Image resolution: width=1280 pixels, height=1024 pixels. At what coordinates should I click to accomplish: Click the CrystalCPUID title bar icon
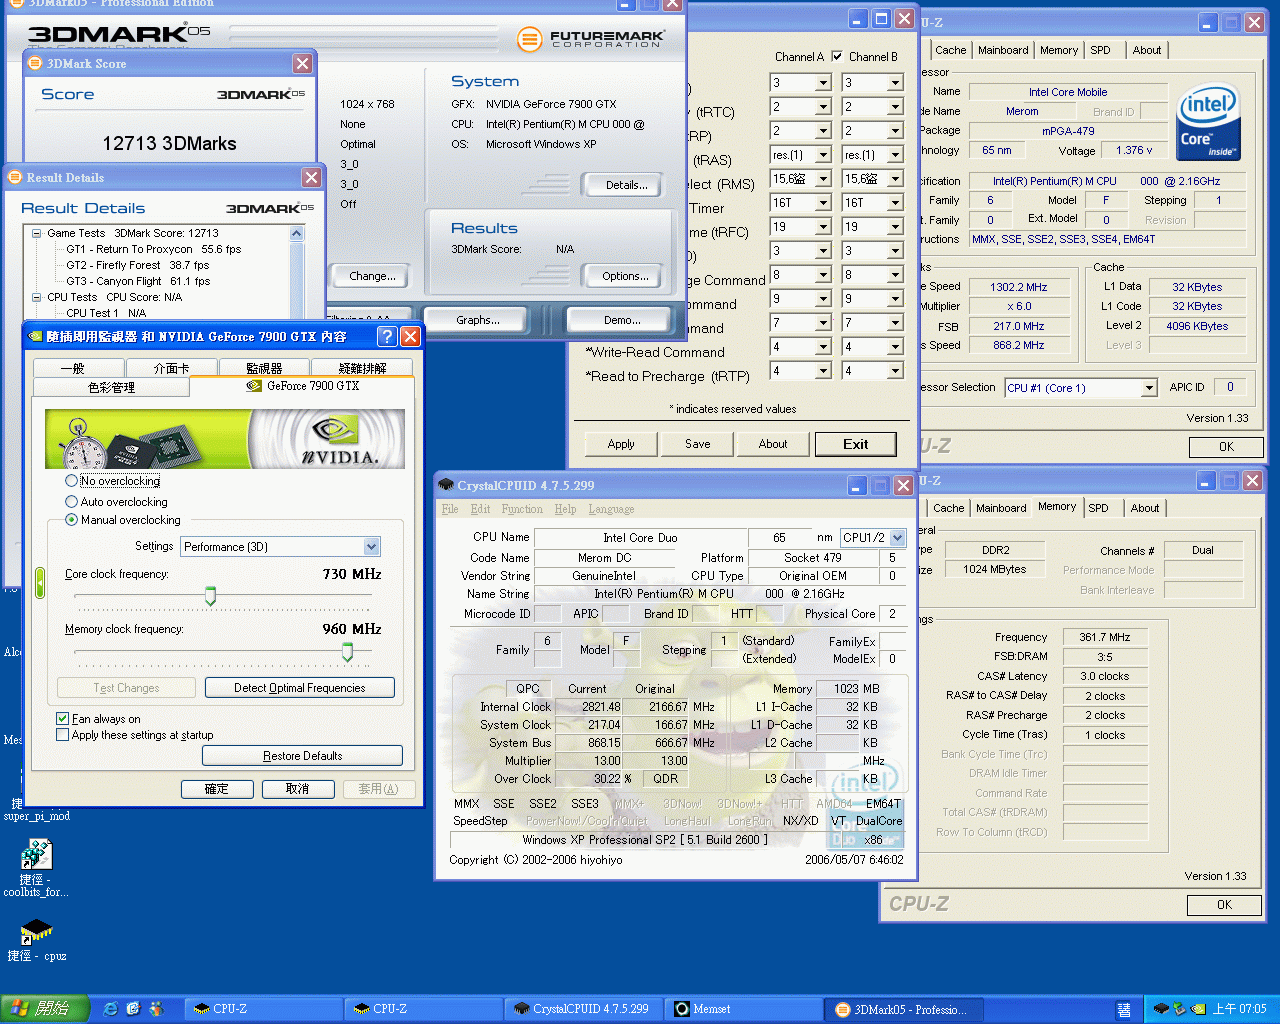pos(446,485)
